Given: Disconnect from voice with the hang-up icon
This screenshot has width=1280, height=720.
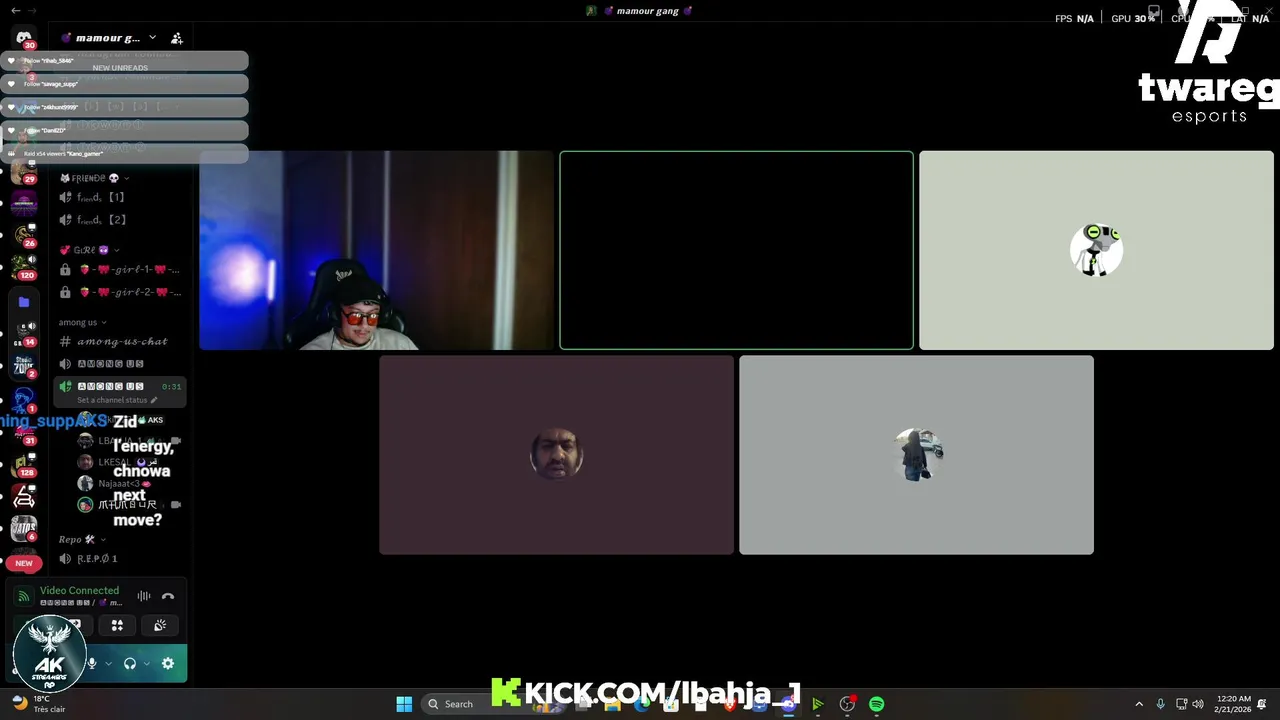Looking at the screenshot, I should coord(168,597).
